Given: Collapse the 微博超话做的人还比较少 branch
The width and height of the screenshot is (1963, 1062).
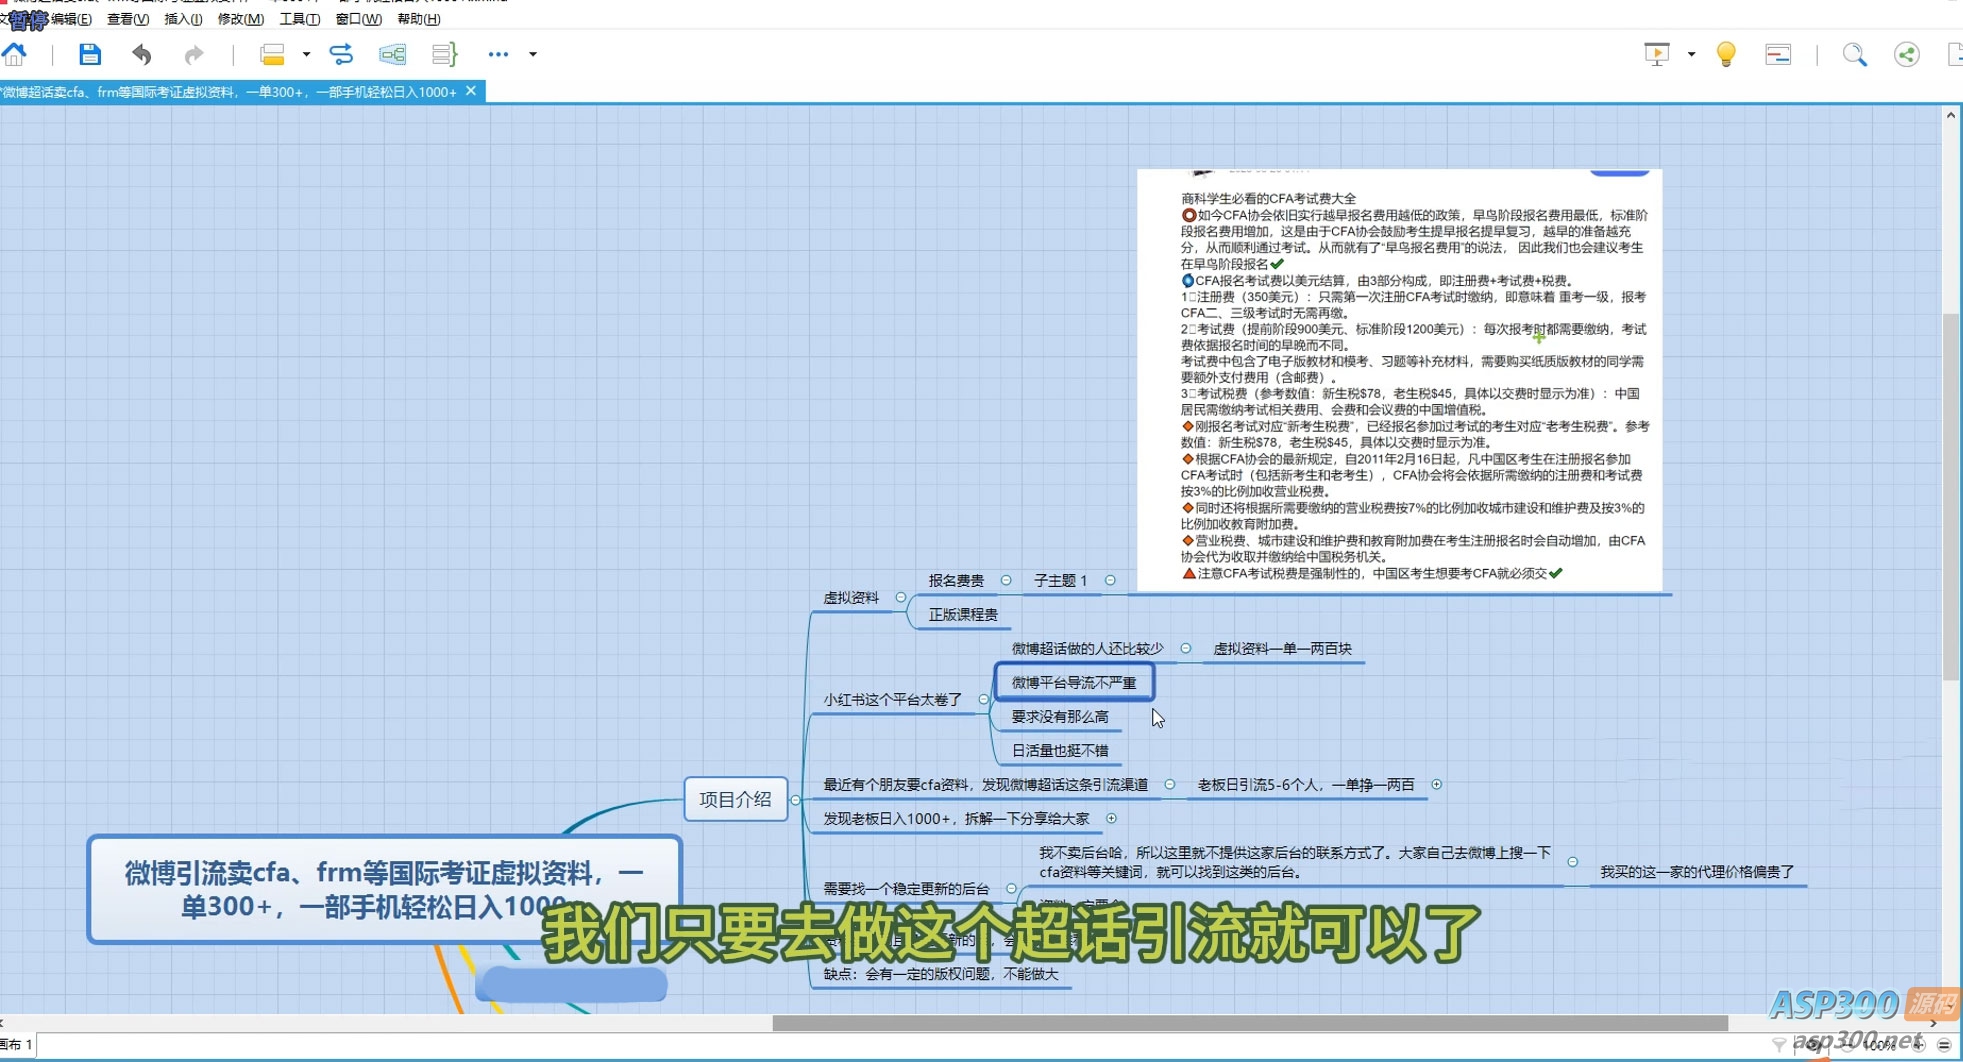Looking at the screenshot, I should [1186, 648].
